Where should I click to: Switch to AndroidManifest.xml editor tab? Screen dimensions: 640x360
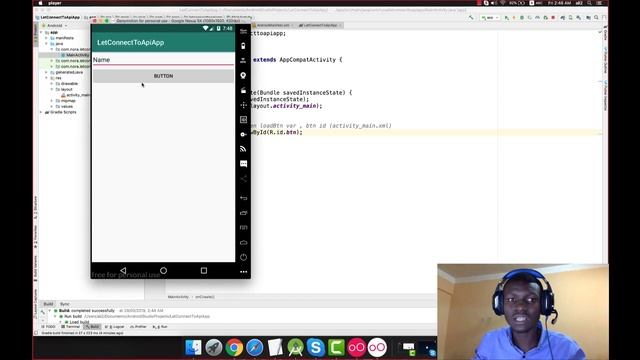click(273, 25)
